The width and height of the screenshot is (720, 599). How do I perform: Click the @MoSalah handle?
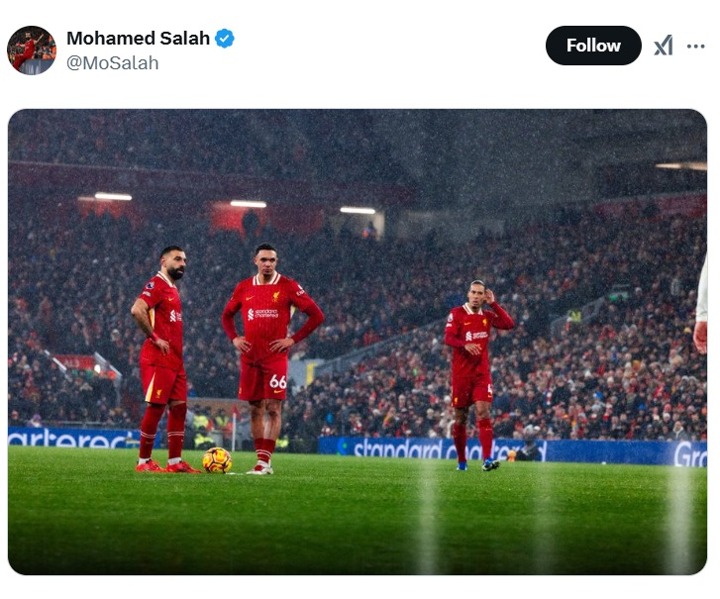click(x=112, y=63)
